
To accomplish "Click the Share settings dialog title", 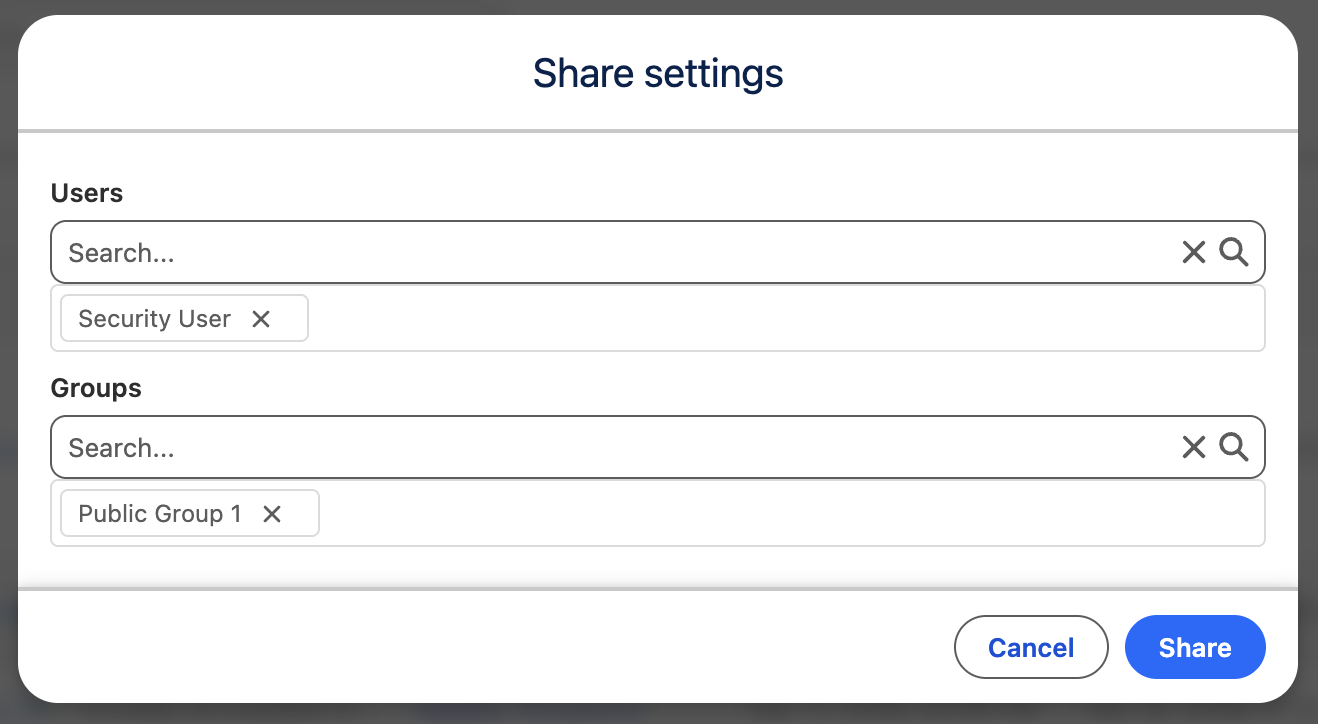I will click(x=658, y=74).
